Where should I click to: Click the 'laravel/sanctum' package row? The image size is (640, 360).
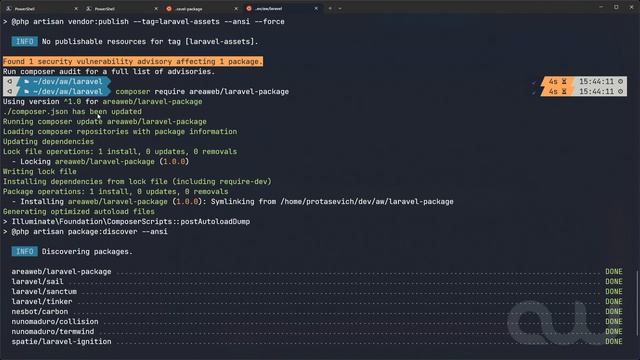(317, 291)
